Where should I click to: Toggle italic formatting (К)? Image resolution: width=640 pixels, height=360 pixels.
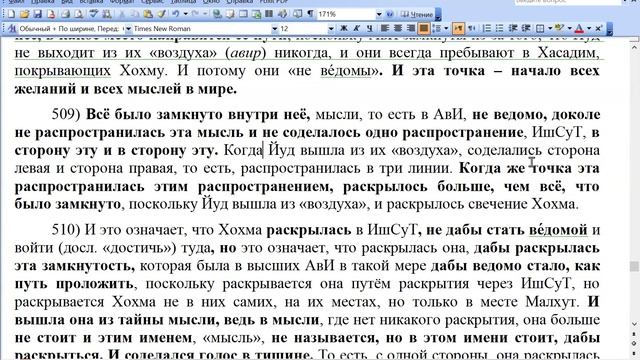356,28
